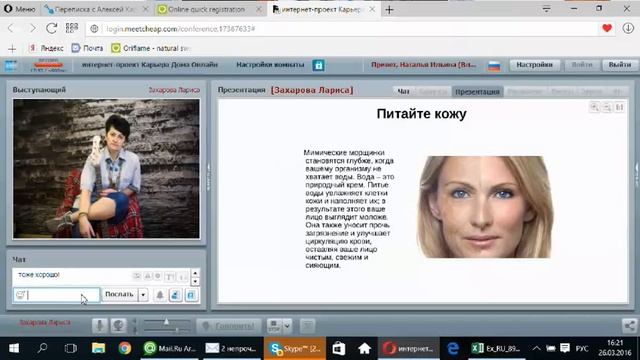640x360 pixels.
Task: Open the dropdown arrow next to STOP
Action: point(287,325)
